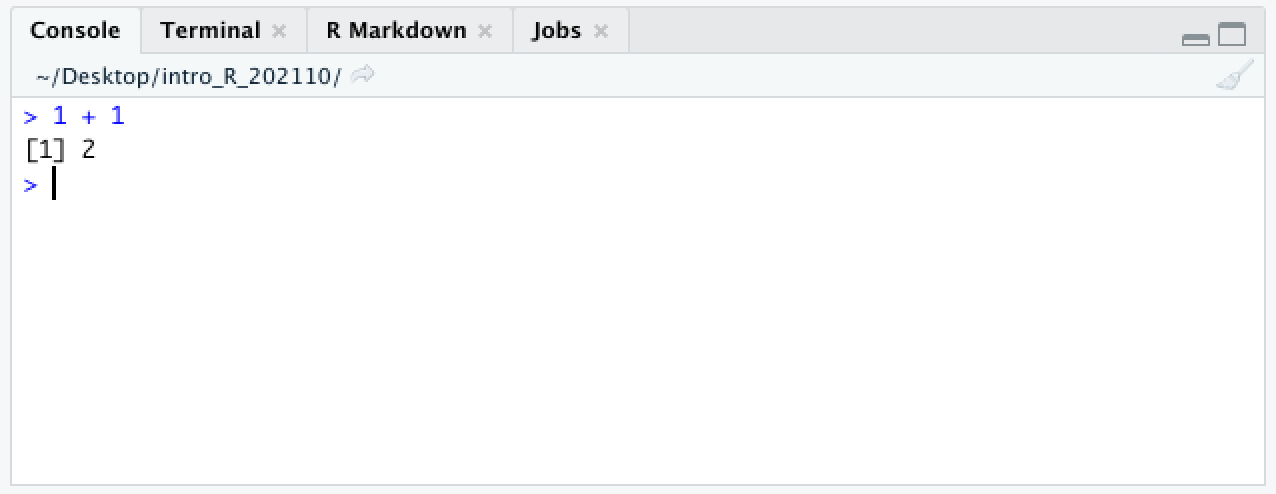Maximize the Console pane
Viewport: 1276px width, 494px height.
(1232, 36)
